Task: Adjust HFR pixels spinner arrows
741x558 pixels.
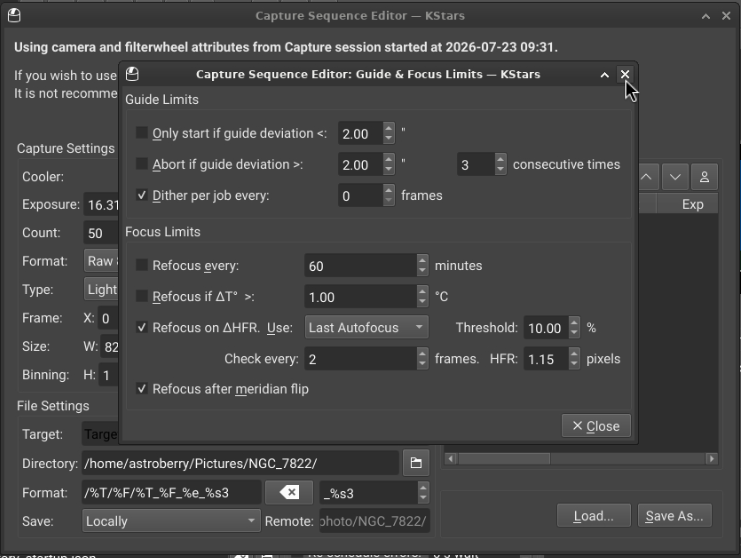Action: [x=574, y=359]
